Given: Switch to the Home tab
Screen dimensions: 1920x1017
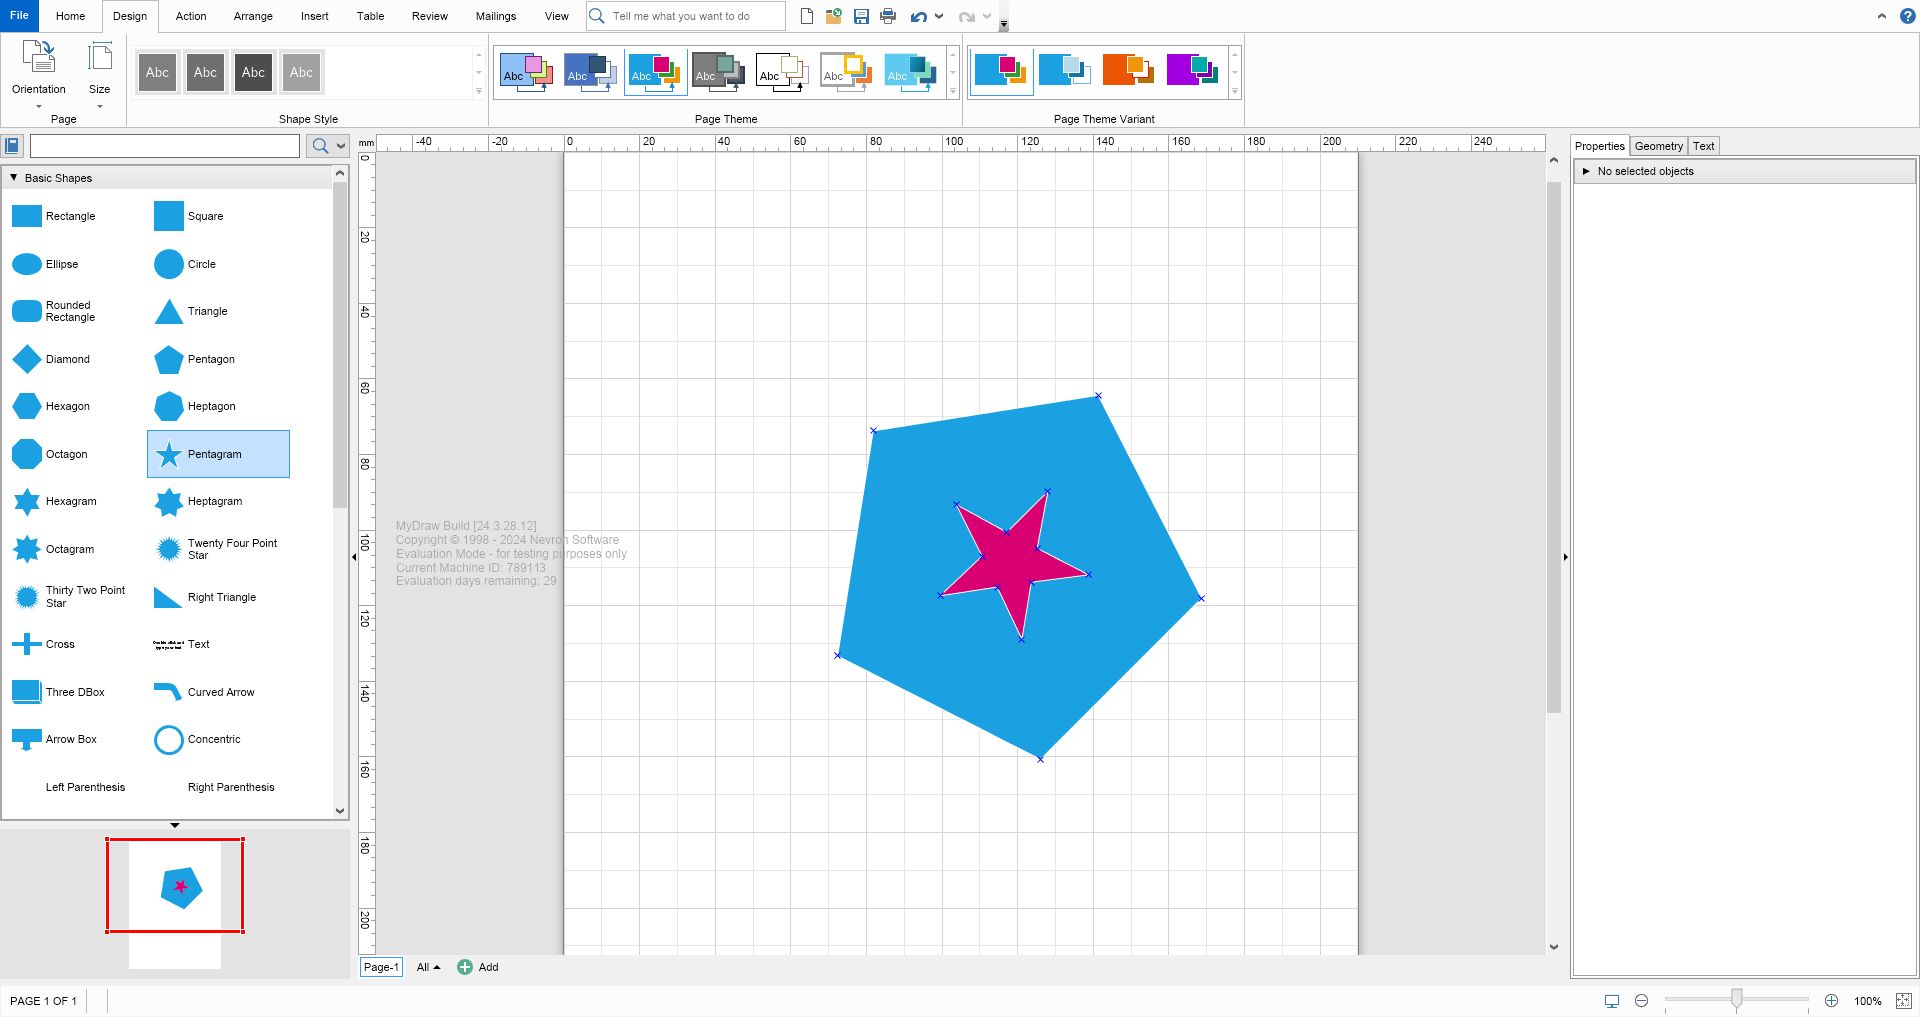Looking at the screenshot, I should (70, 16).
